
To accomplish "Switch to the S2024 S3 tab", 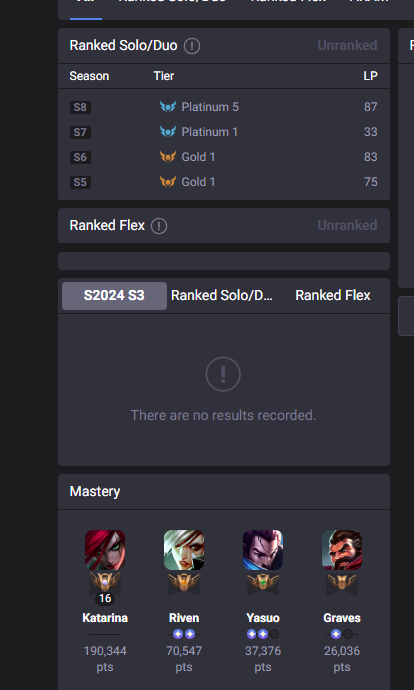I will [114, 296].
